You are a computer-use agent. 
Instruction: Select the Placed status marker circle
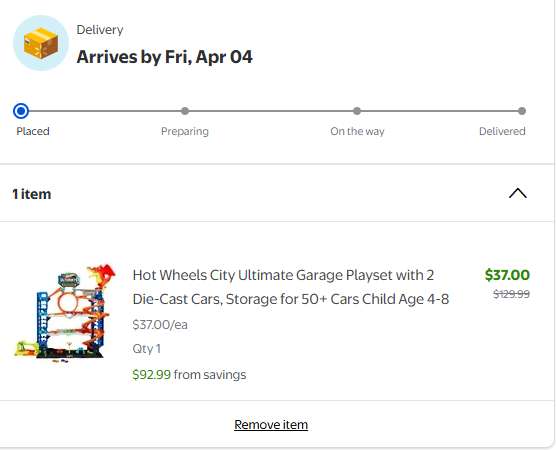pyautogui.click(x=21, y=111)
